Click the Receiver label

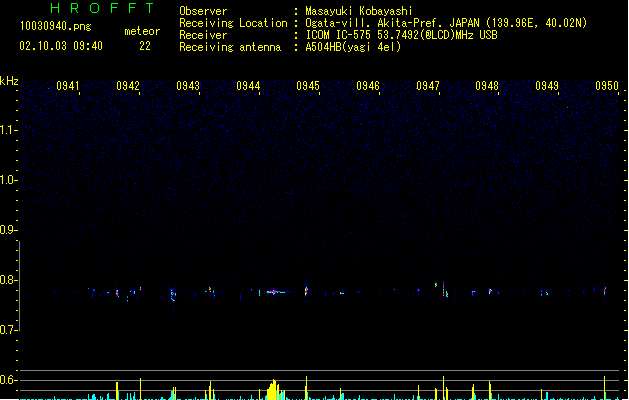coord(203,35)
